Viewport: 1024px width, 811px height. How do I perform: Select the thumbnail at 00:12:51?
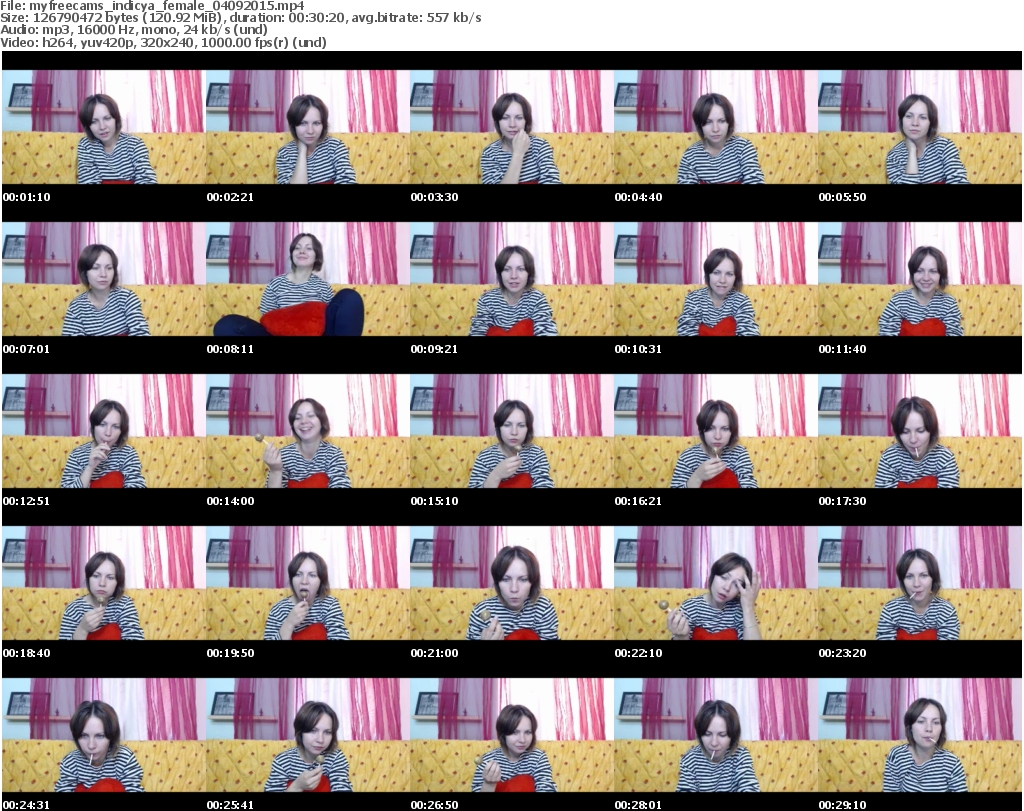point(104,431)
